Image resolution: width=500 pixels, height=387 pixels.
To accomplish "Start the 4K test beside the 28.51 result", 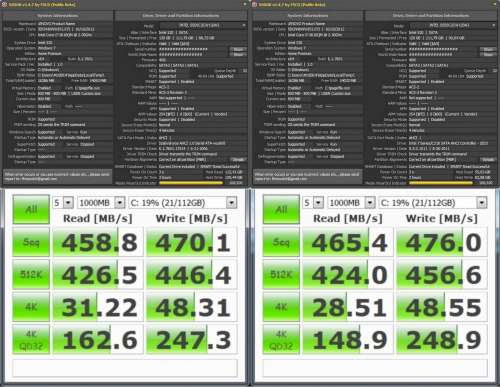I will 281,307.
